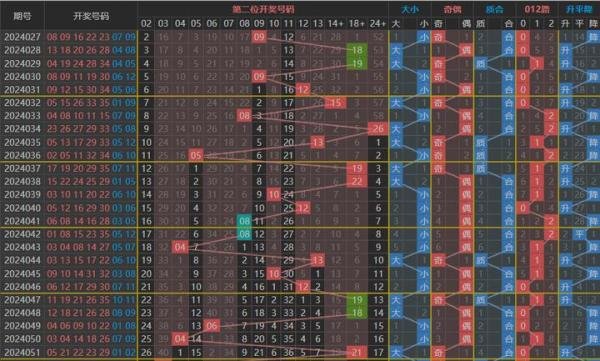Click issue number 2024051
Image resolution: width=600 pixels, height=361 pixels.
[x=22, y=352]
